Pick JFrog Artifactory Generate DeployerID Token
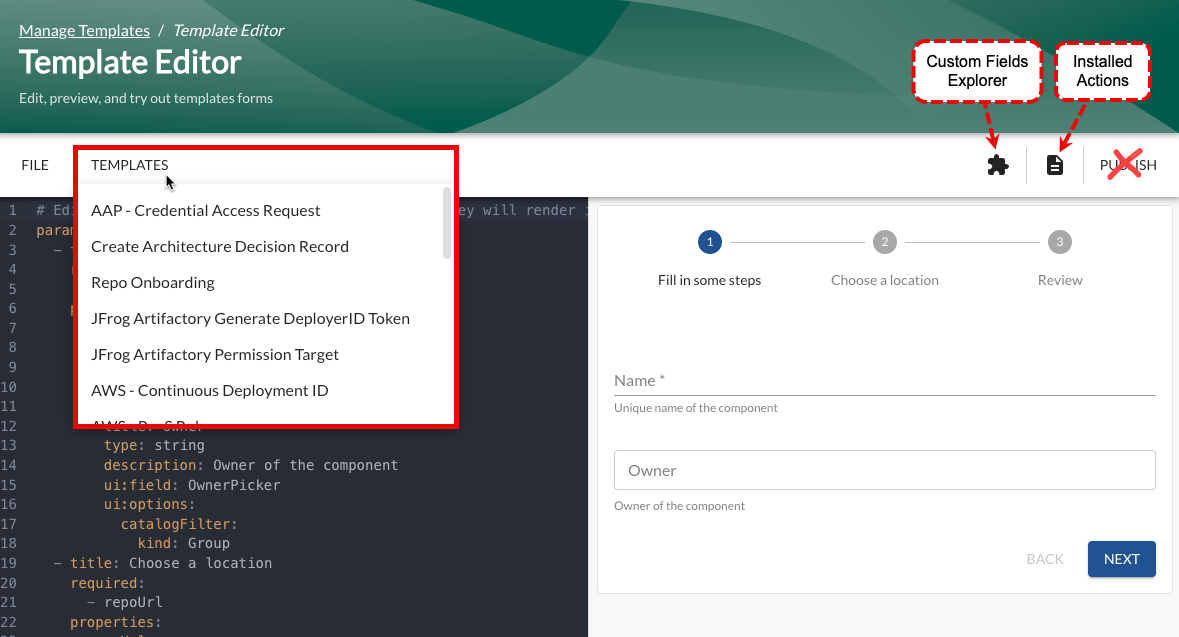Screen dimensions: 1179x637 [250, 318]
